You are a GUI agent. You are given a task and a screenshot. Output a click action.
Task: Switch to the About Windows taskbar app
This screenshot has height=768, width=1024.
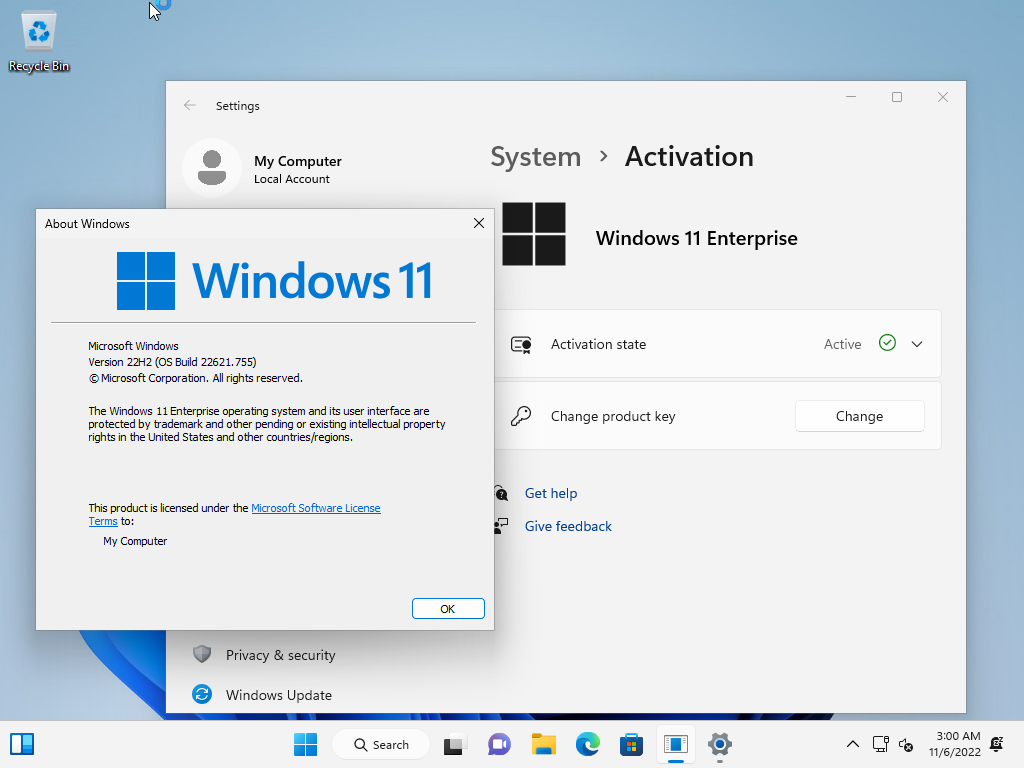pos(675,744)
